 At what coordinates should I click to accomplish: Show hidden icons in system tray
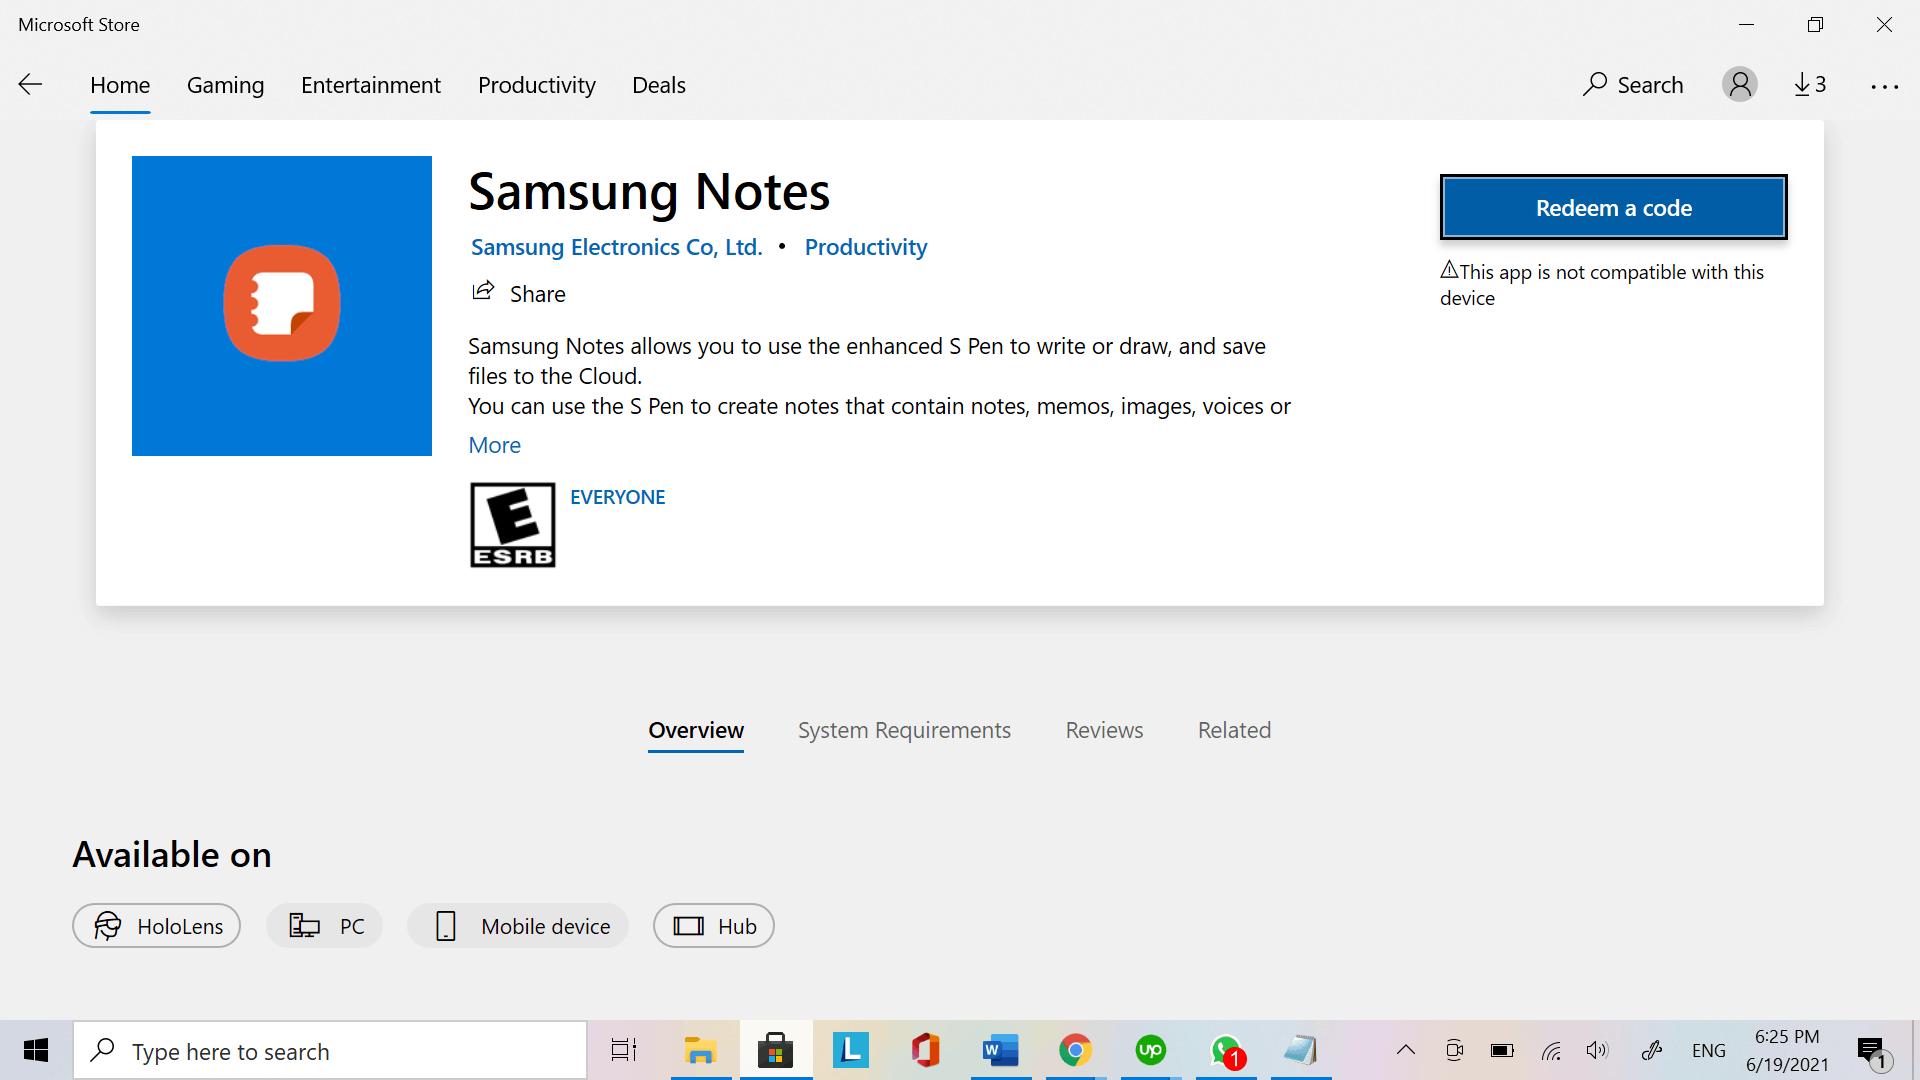(x=1405, y=1050)
